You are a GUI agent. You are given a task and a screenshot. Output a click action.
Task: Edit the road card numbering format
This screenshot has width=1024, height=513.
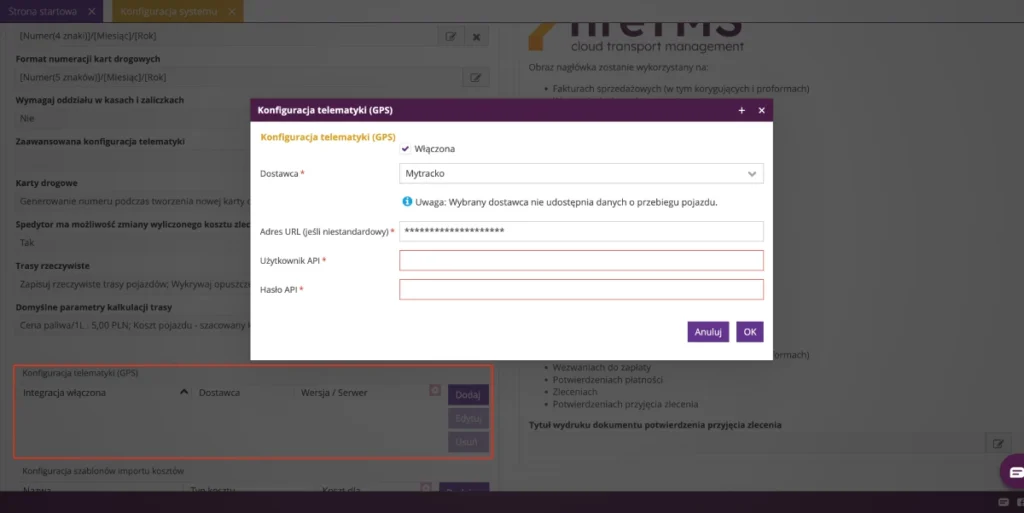coord(475,77)
